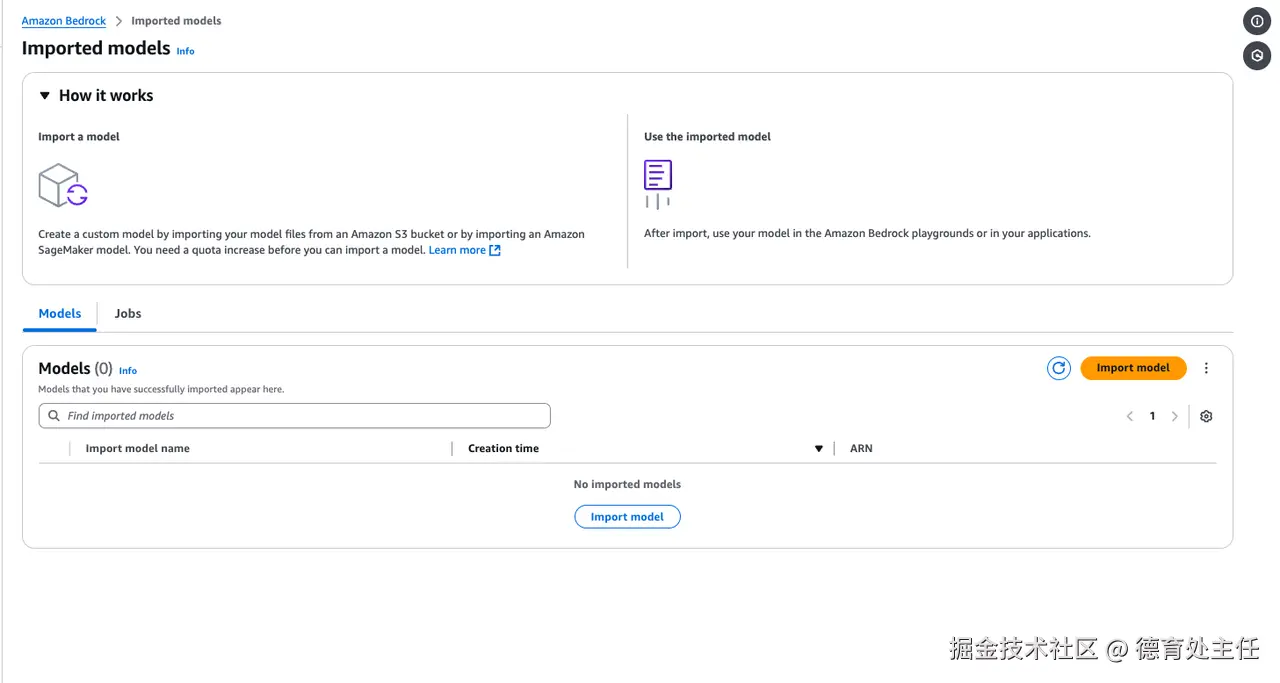Click the orange Import model button

pyautogui.click(x=1133, y=368)
